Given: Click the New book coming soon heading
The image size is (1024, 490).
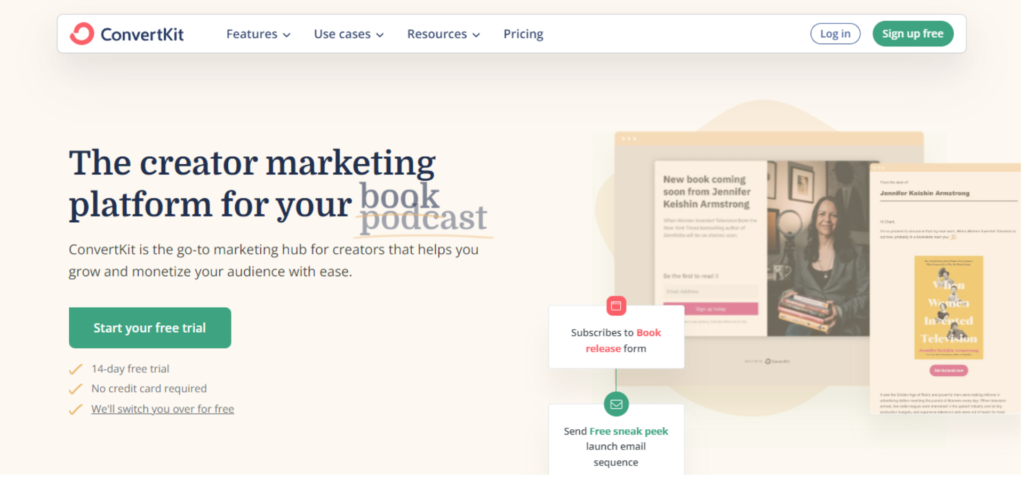Looking at the screenshot, I should [x=707, y=191].
